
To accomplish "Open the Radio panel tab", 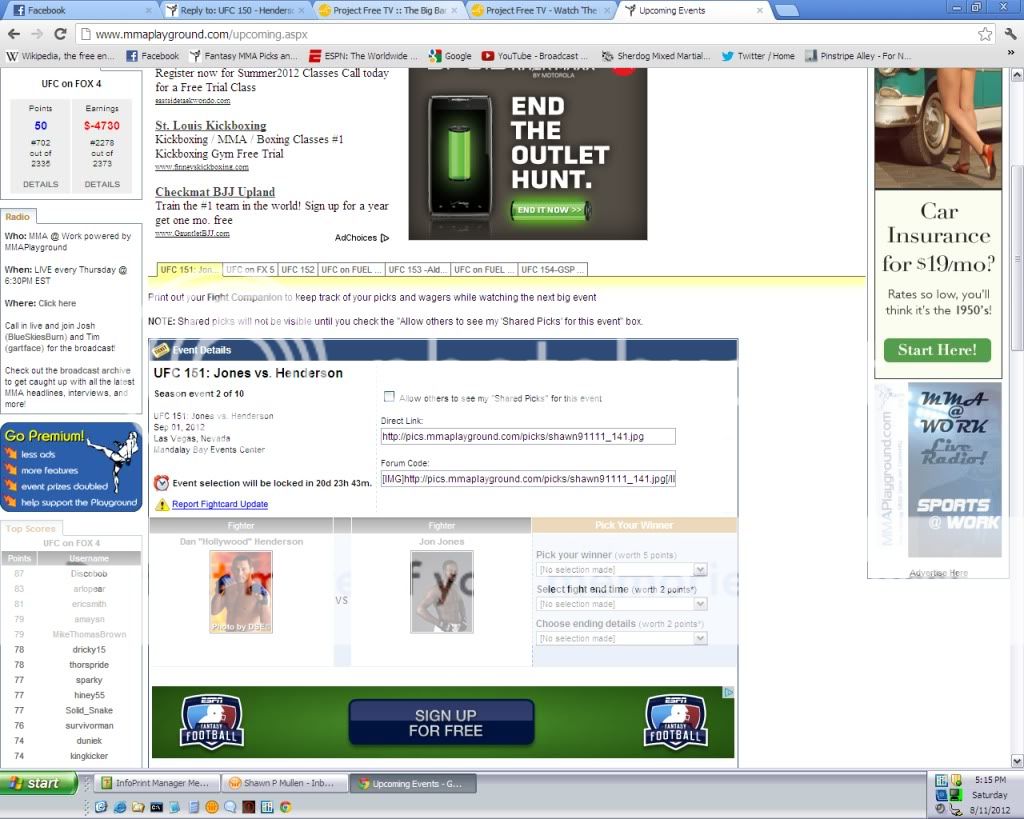I will [x=18, y=217].
